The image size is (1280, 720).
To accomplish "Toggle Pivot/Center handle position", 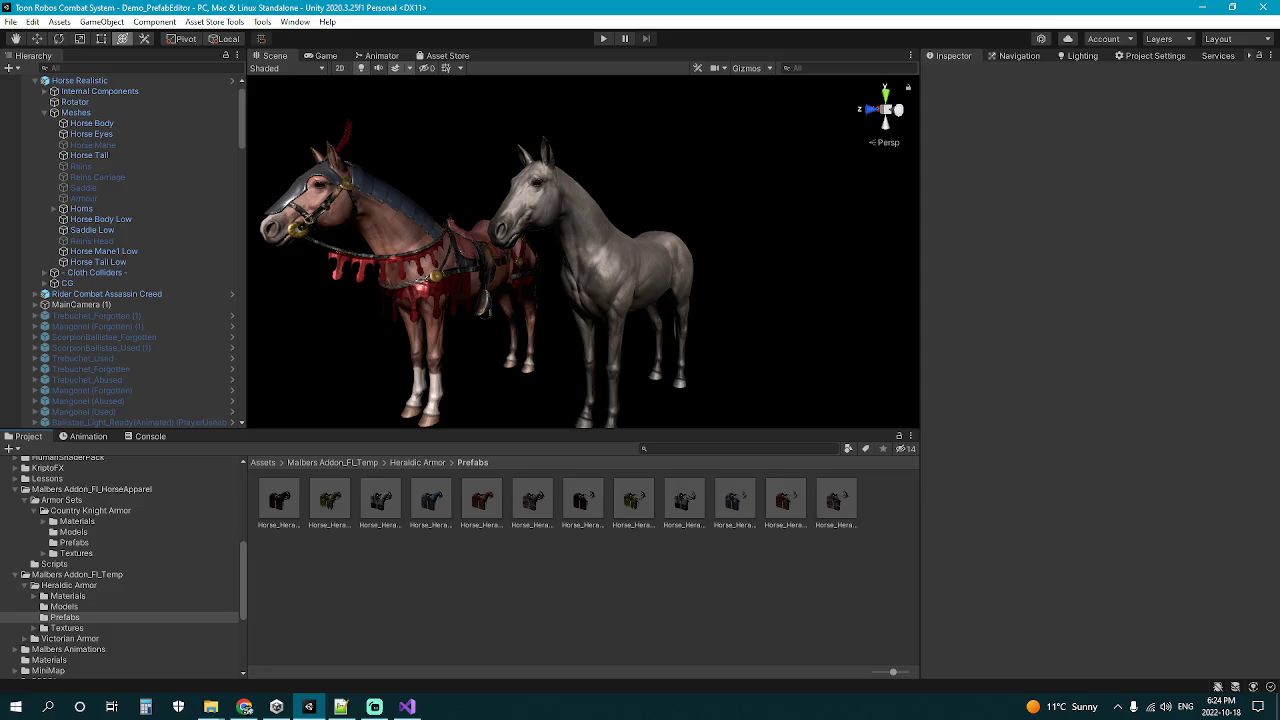I will coord(181,39).
